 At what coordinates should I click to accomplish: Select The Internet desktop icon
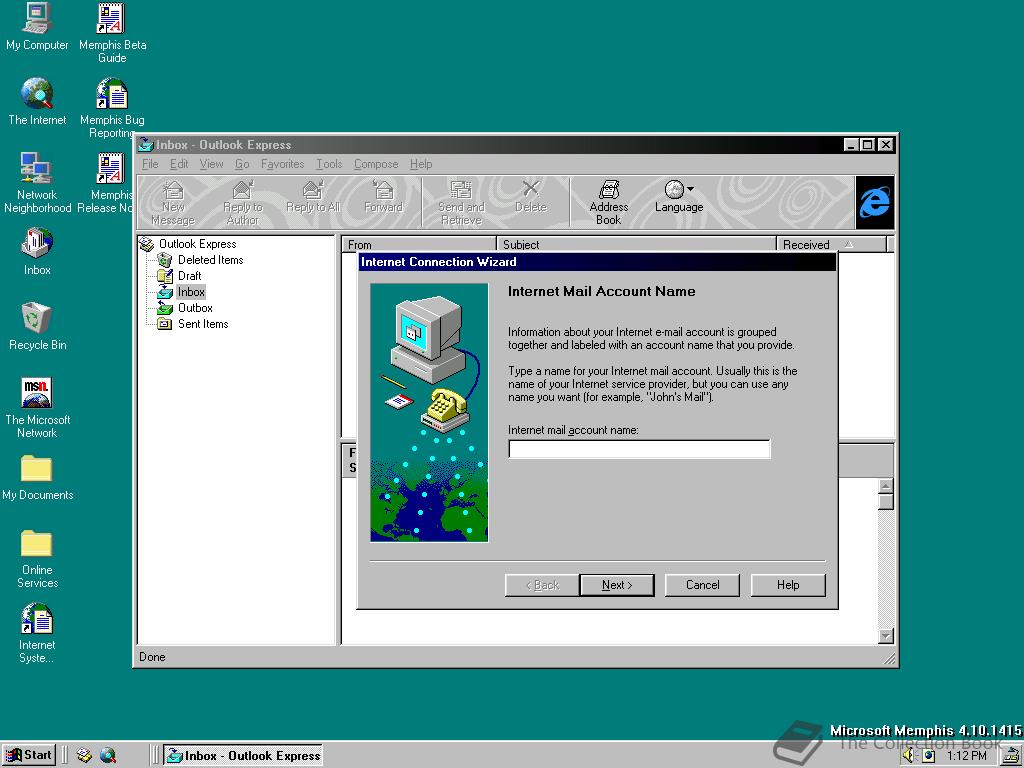coord(37,102)
